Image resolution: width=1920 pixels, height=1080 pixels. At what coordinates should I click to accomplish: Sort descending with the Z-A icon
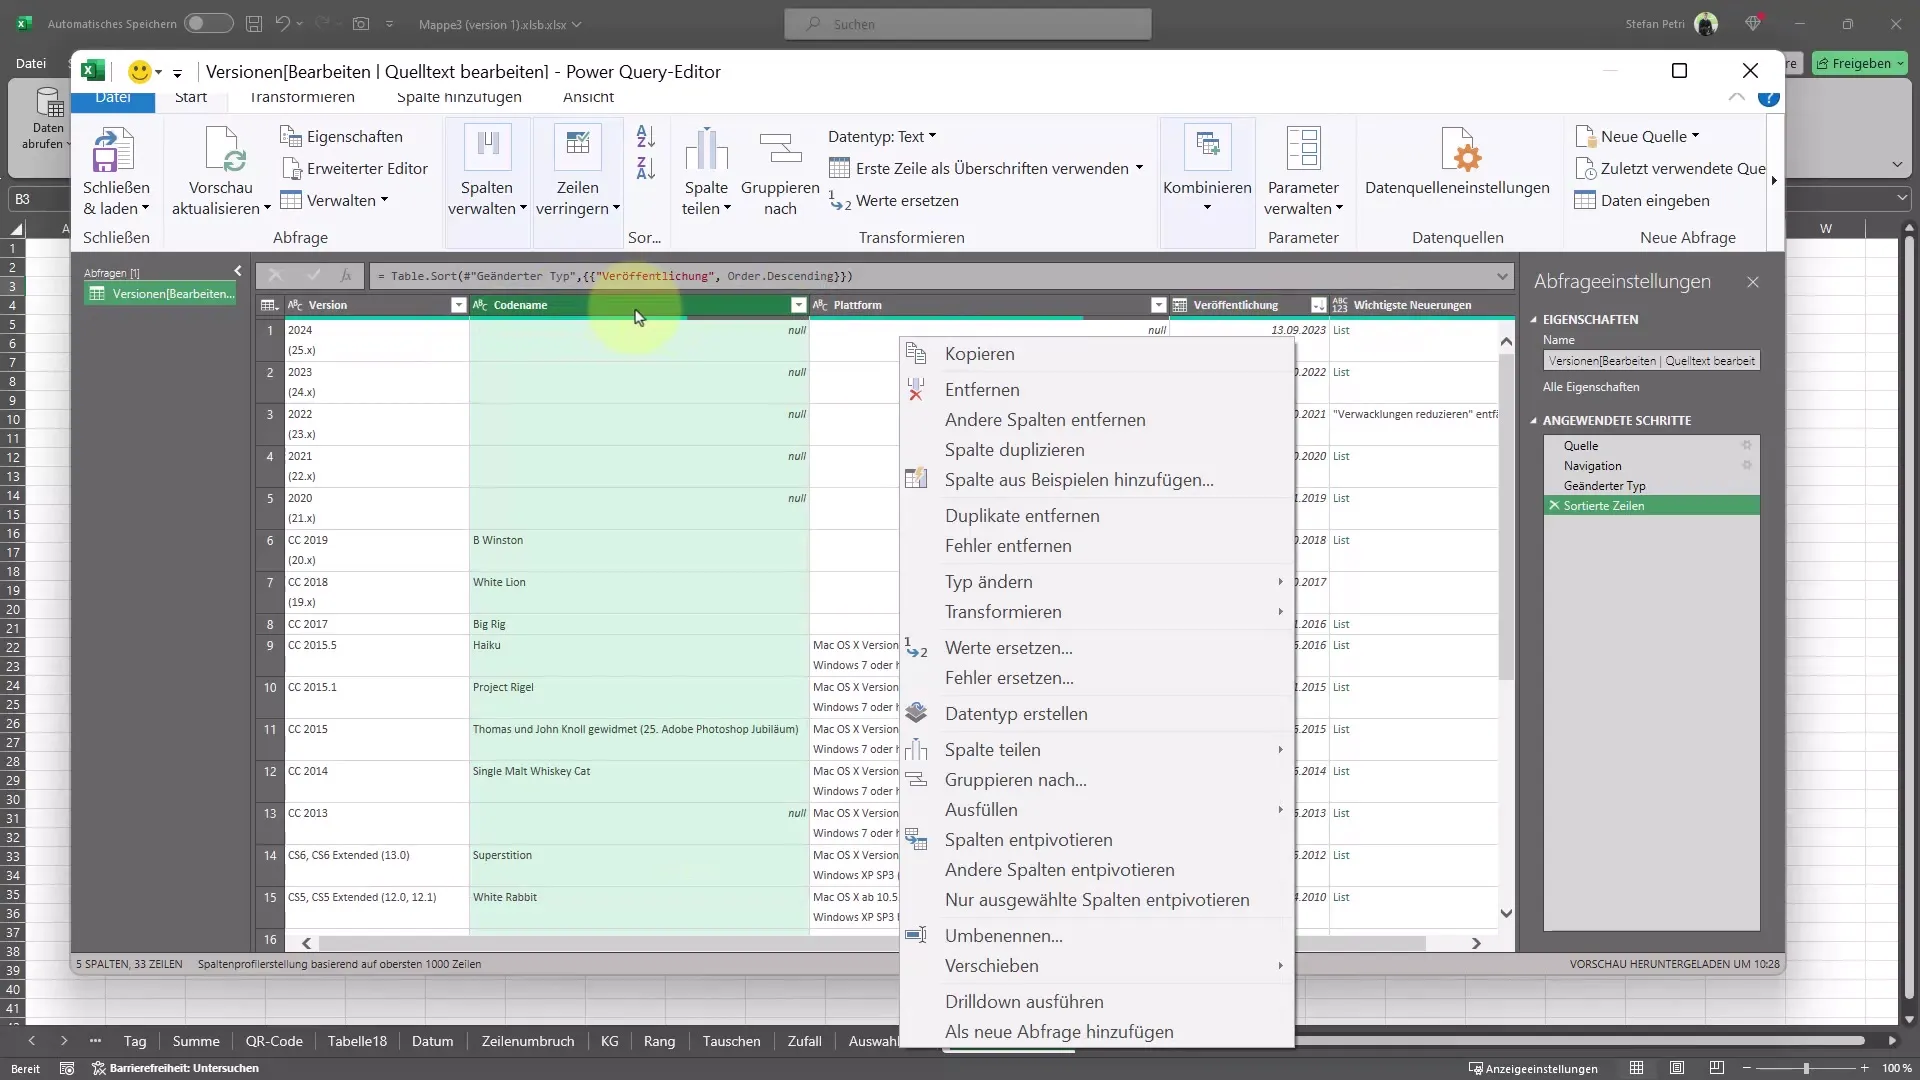point(646,168)
